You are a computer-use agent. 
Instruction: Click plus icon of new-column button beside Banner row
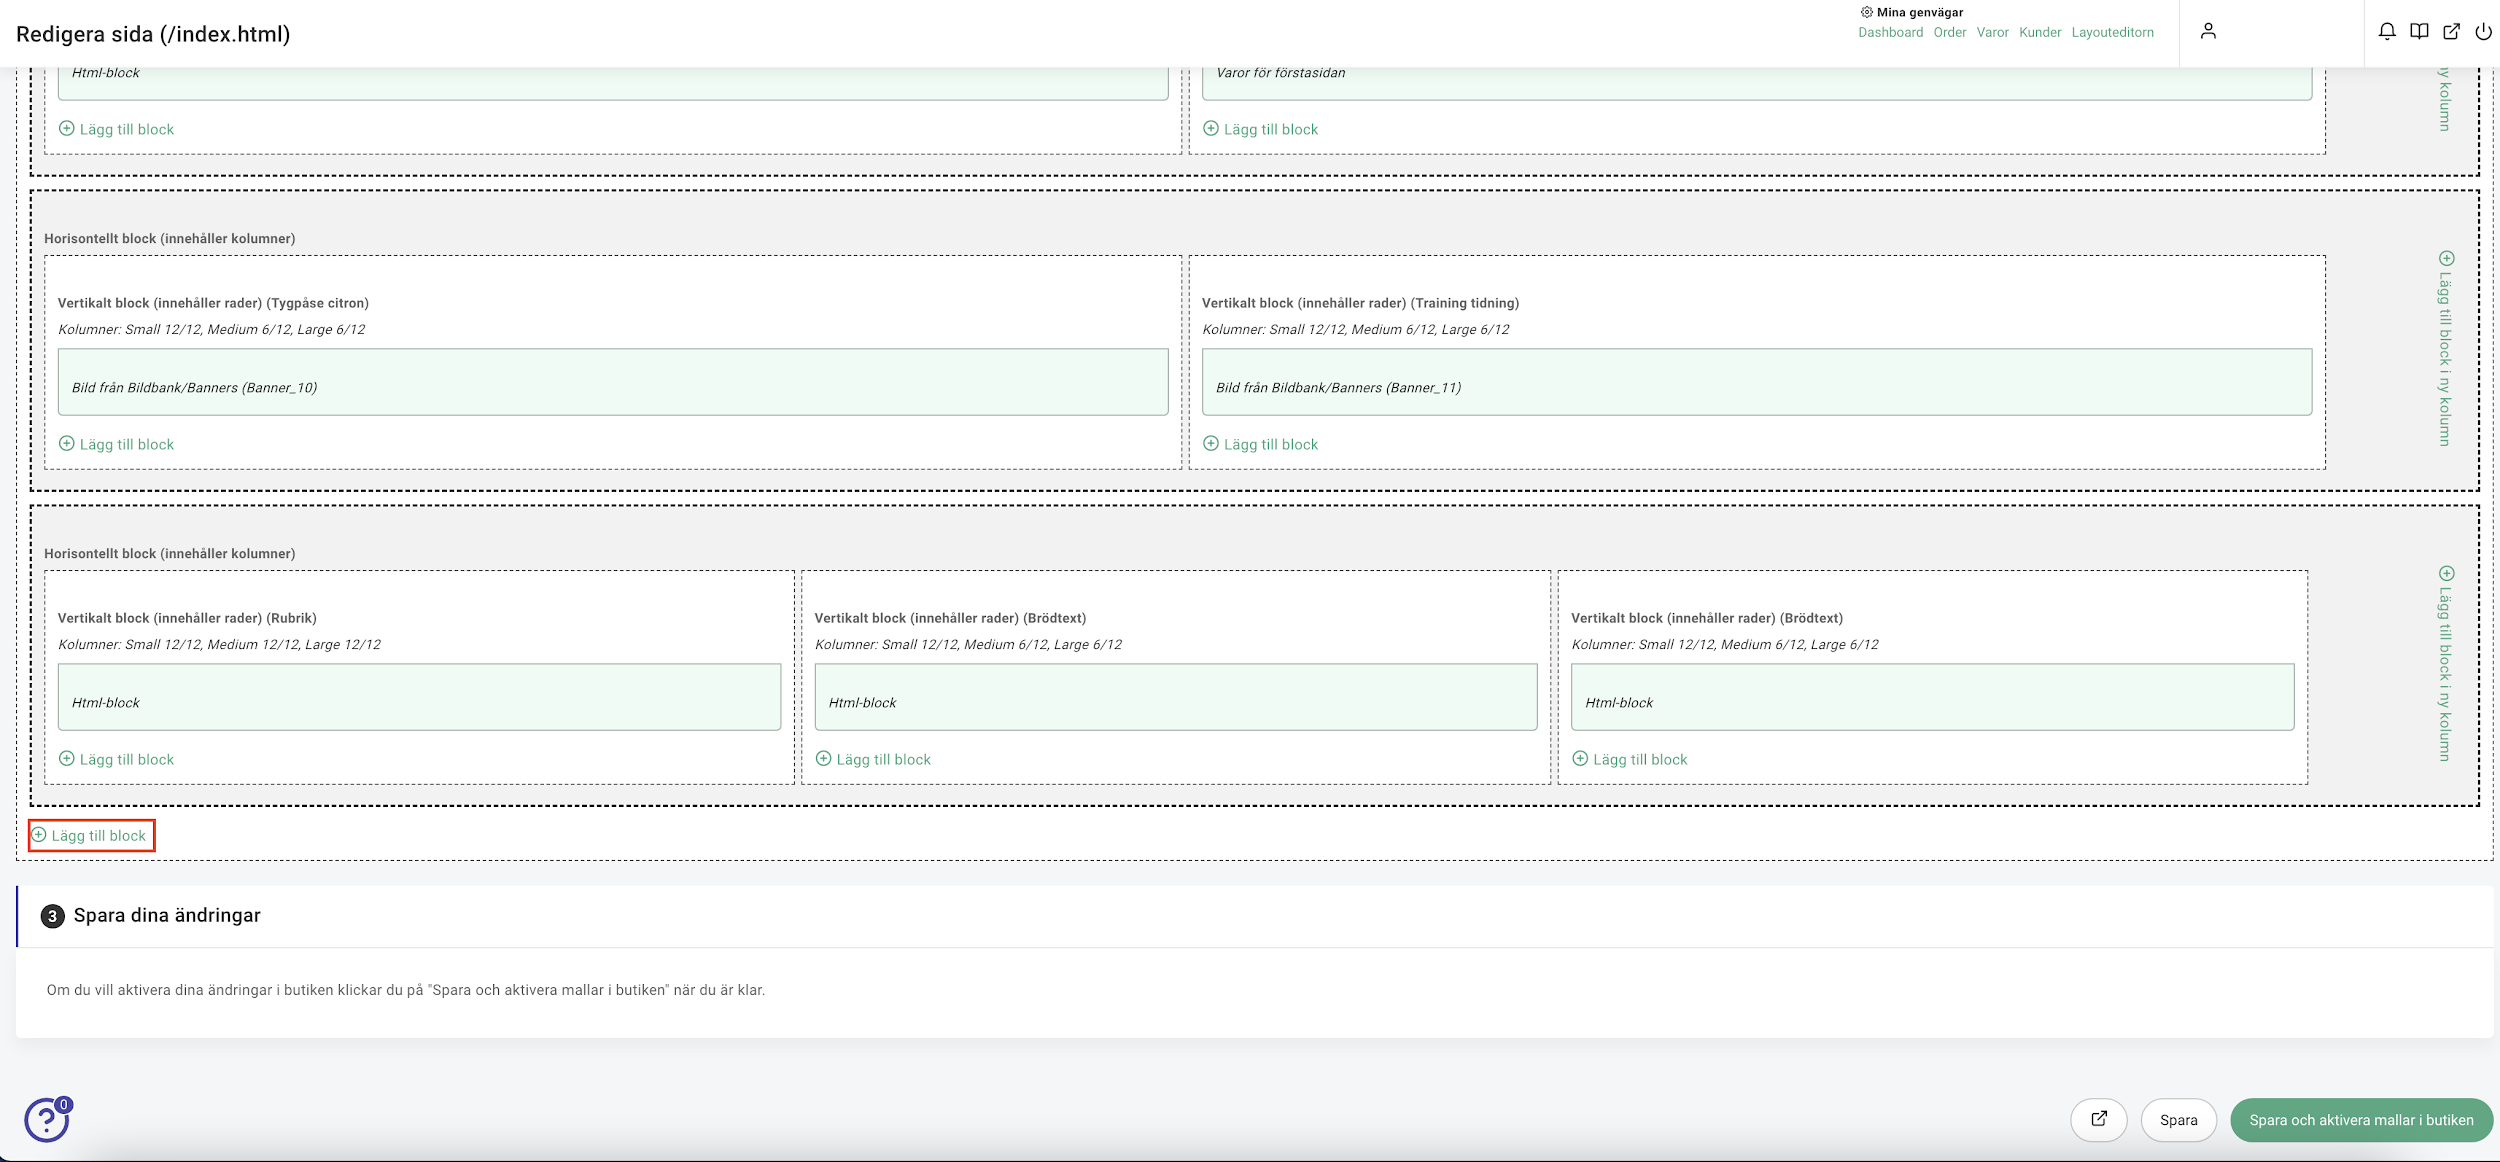[2446, 258]
